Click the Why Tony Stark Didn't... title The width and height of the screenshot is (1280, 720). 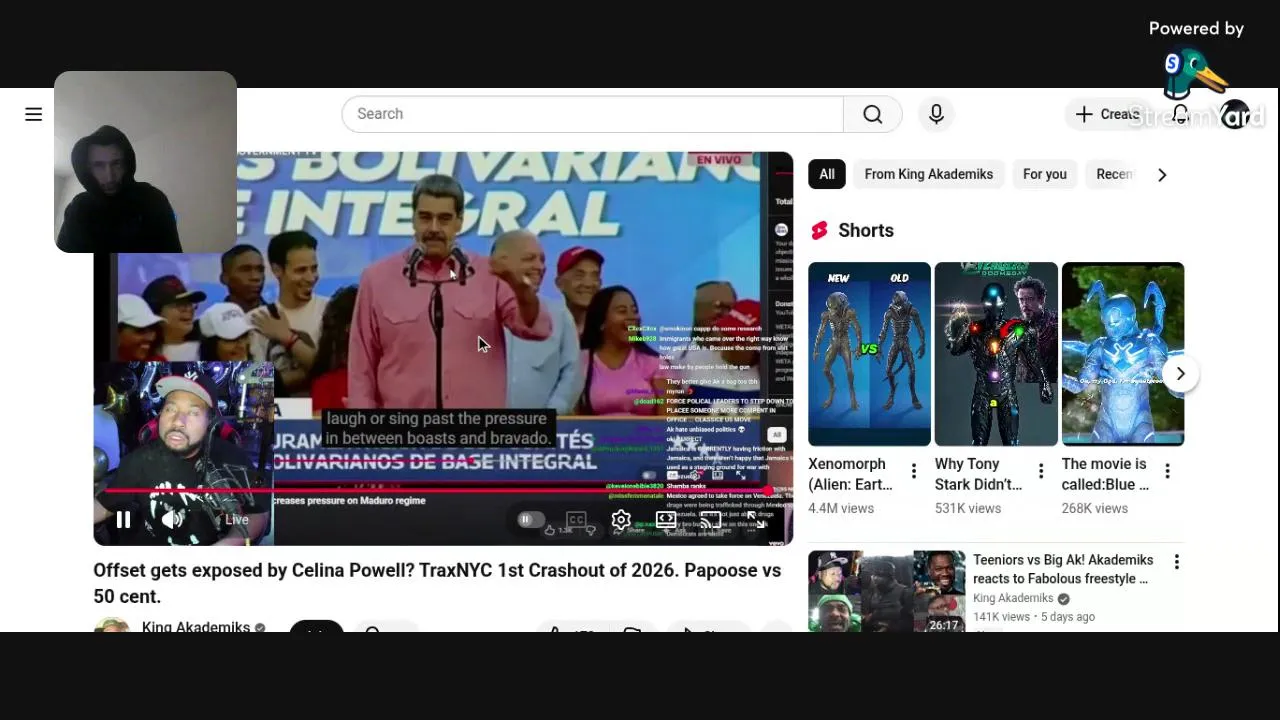pos(978,474)
